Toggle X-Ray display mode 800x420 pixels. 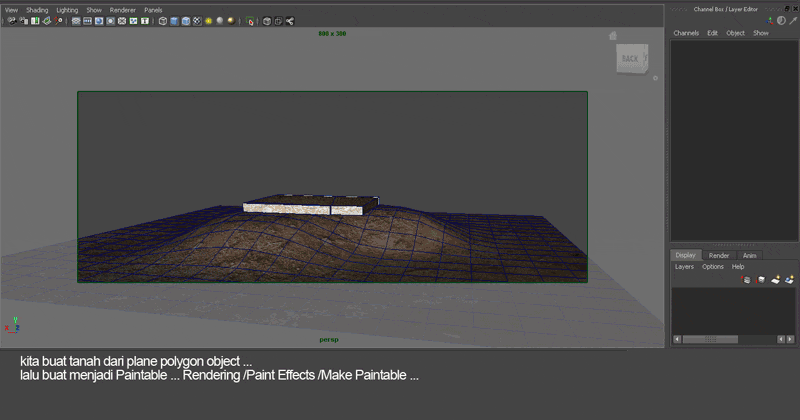click(267, 21)
